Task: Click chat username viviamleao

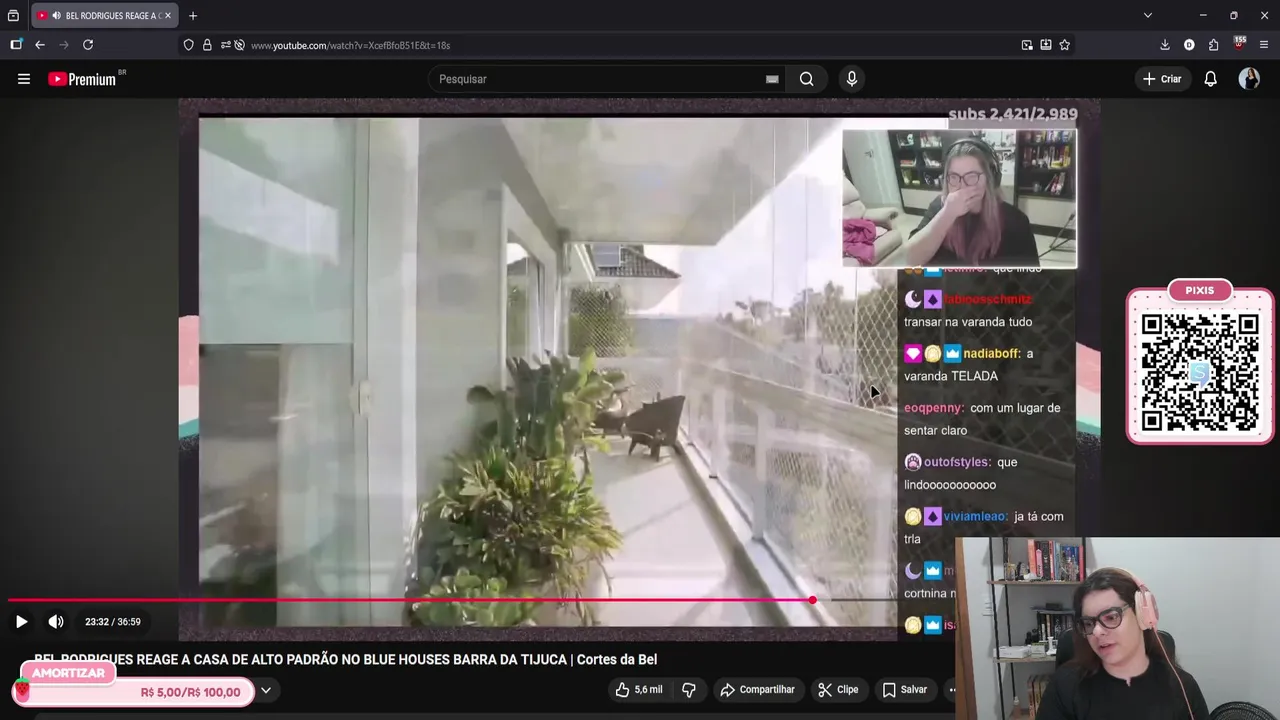Action: click(975, 516)
